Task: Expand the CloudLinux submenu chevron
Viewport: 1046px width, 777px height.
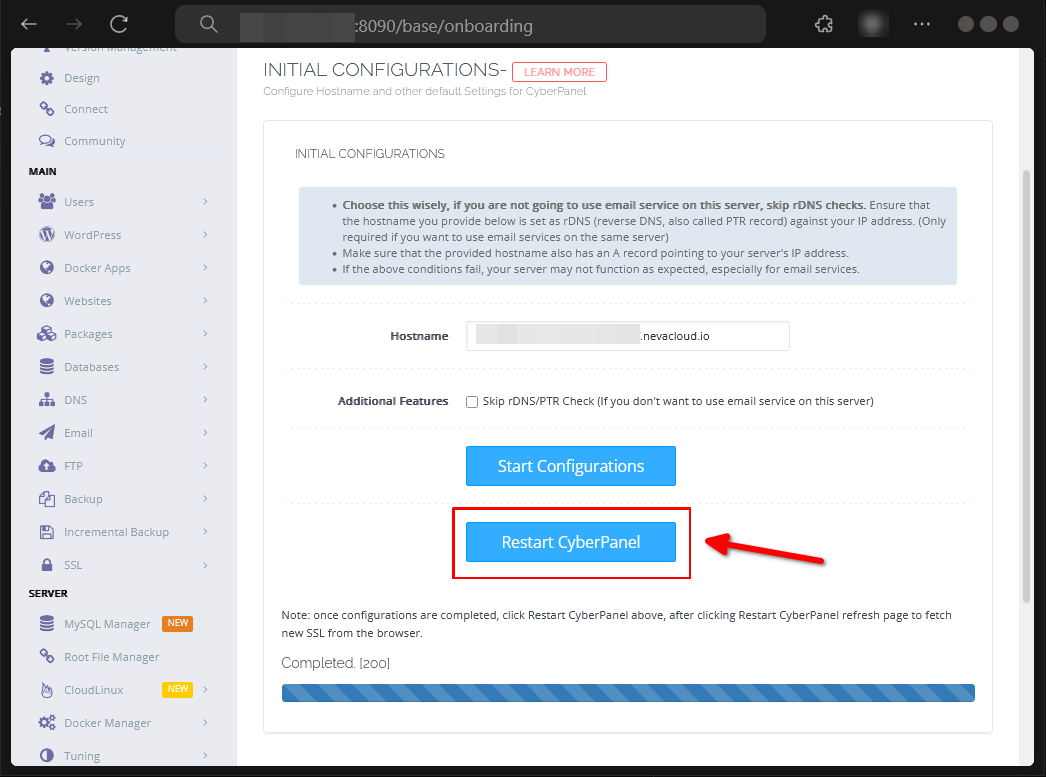Action: 205,690
